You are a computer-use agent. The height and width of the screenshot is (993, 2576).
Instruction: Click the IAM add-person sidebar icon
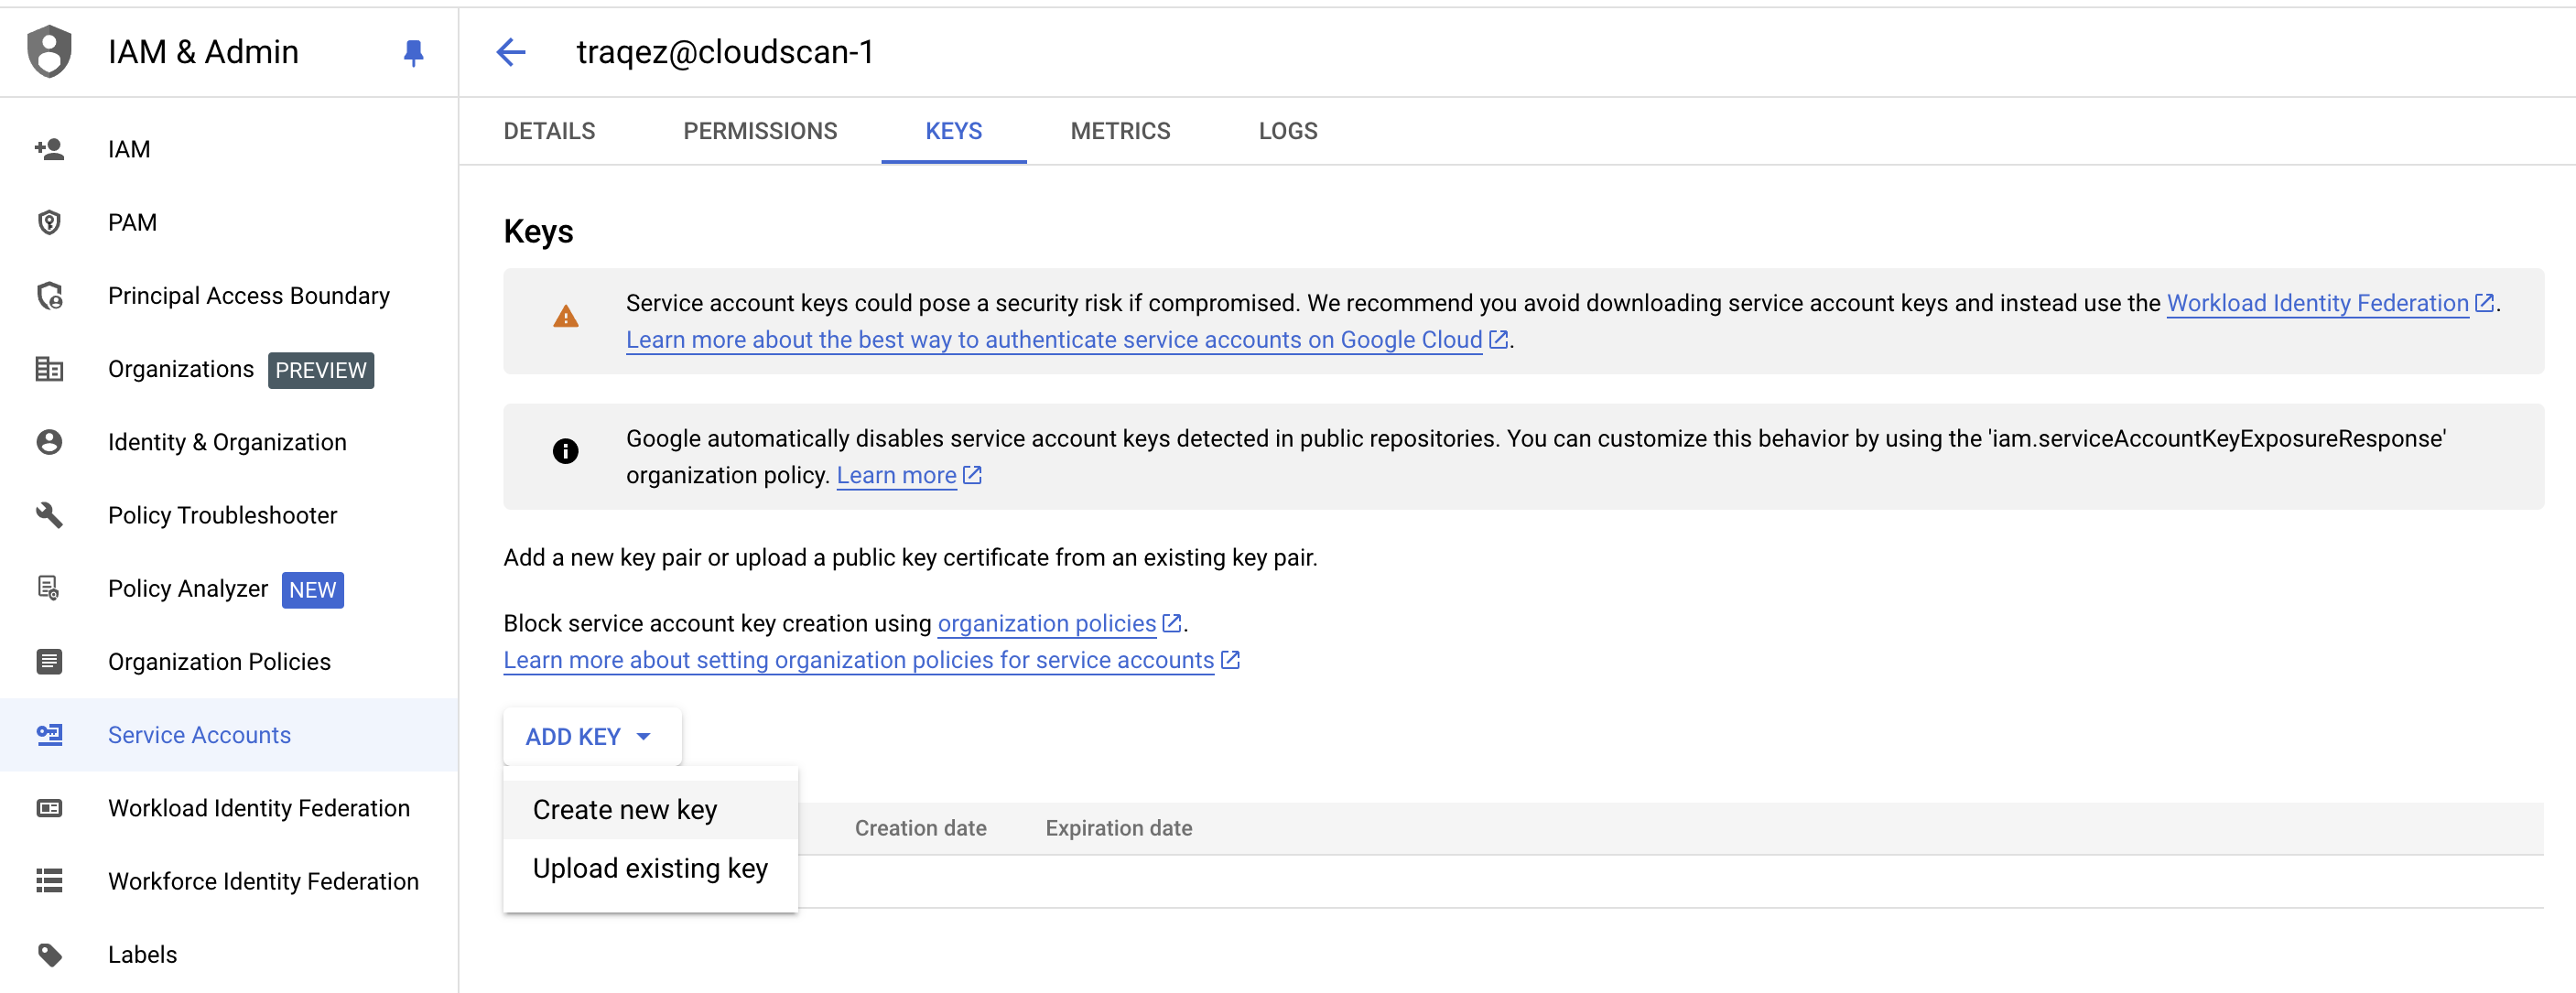click(49, 149)
